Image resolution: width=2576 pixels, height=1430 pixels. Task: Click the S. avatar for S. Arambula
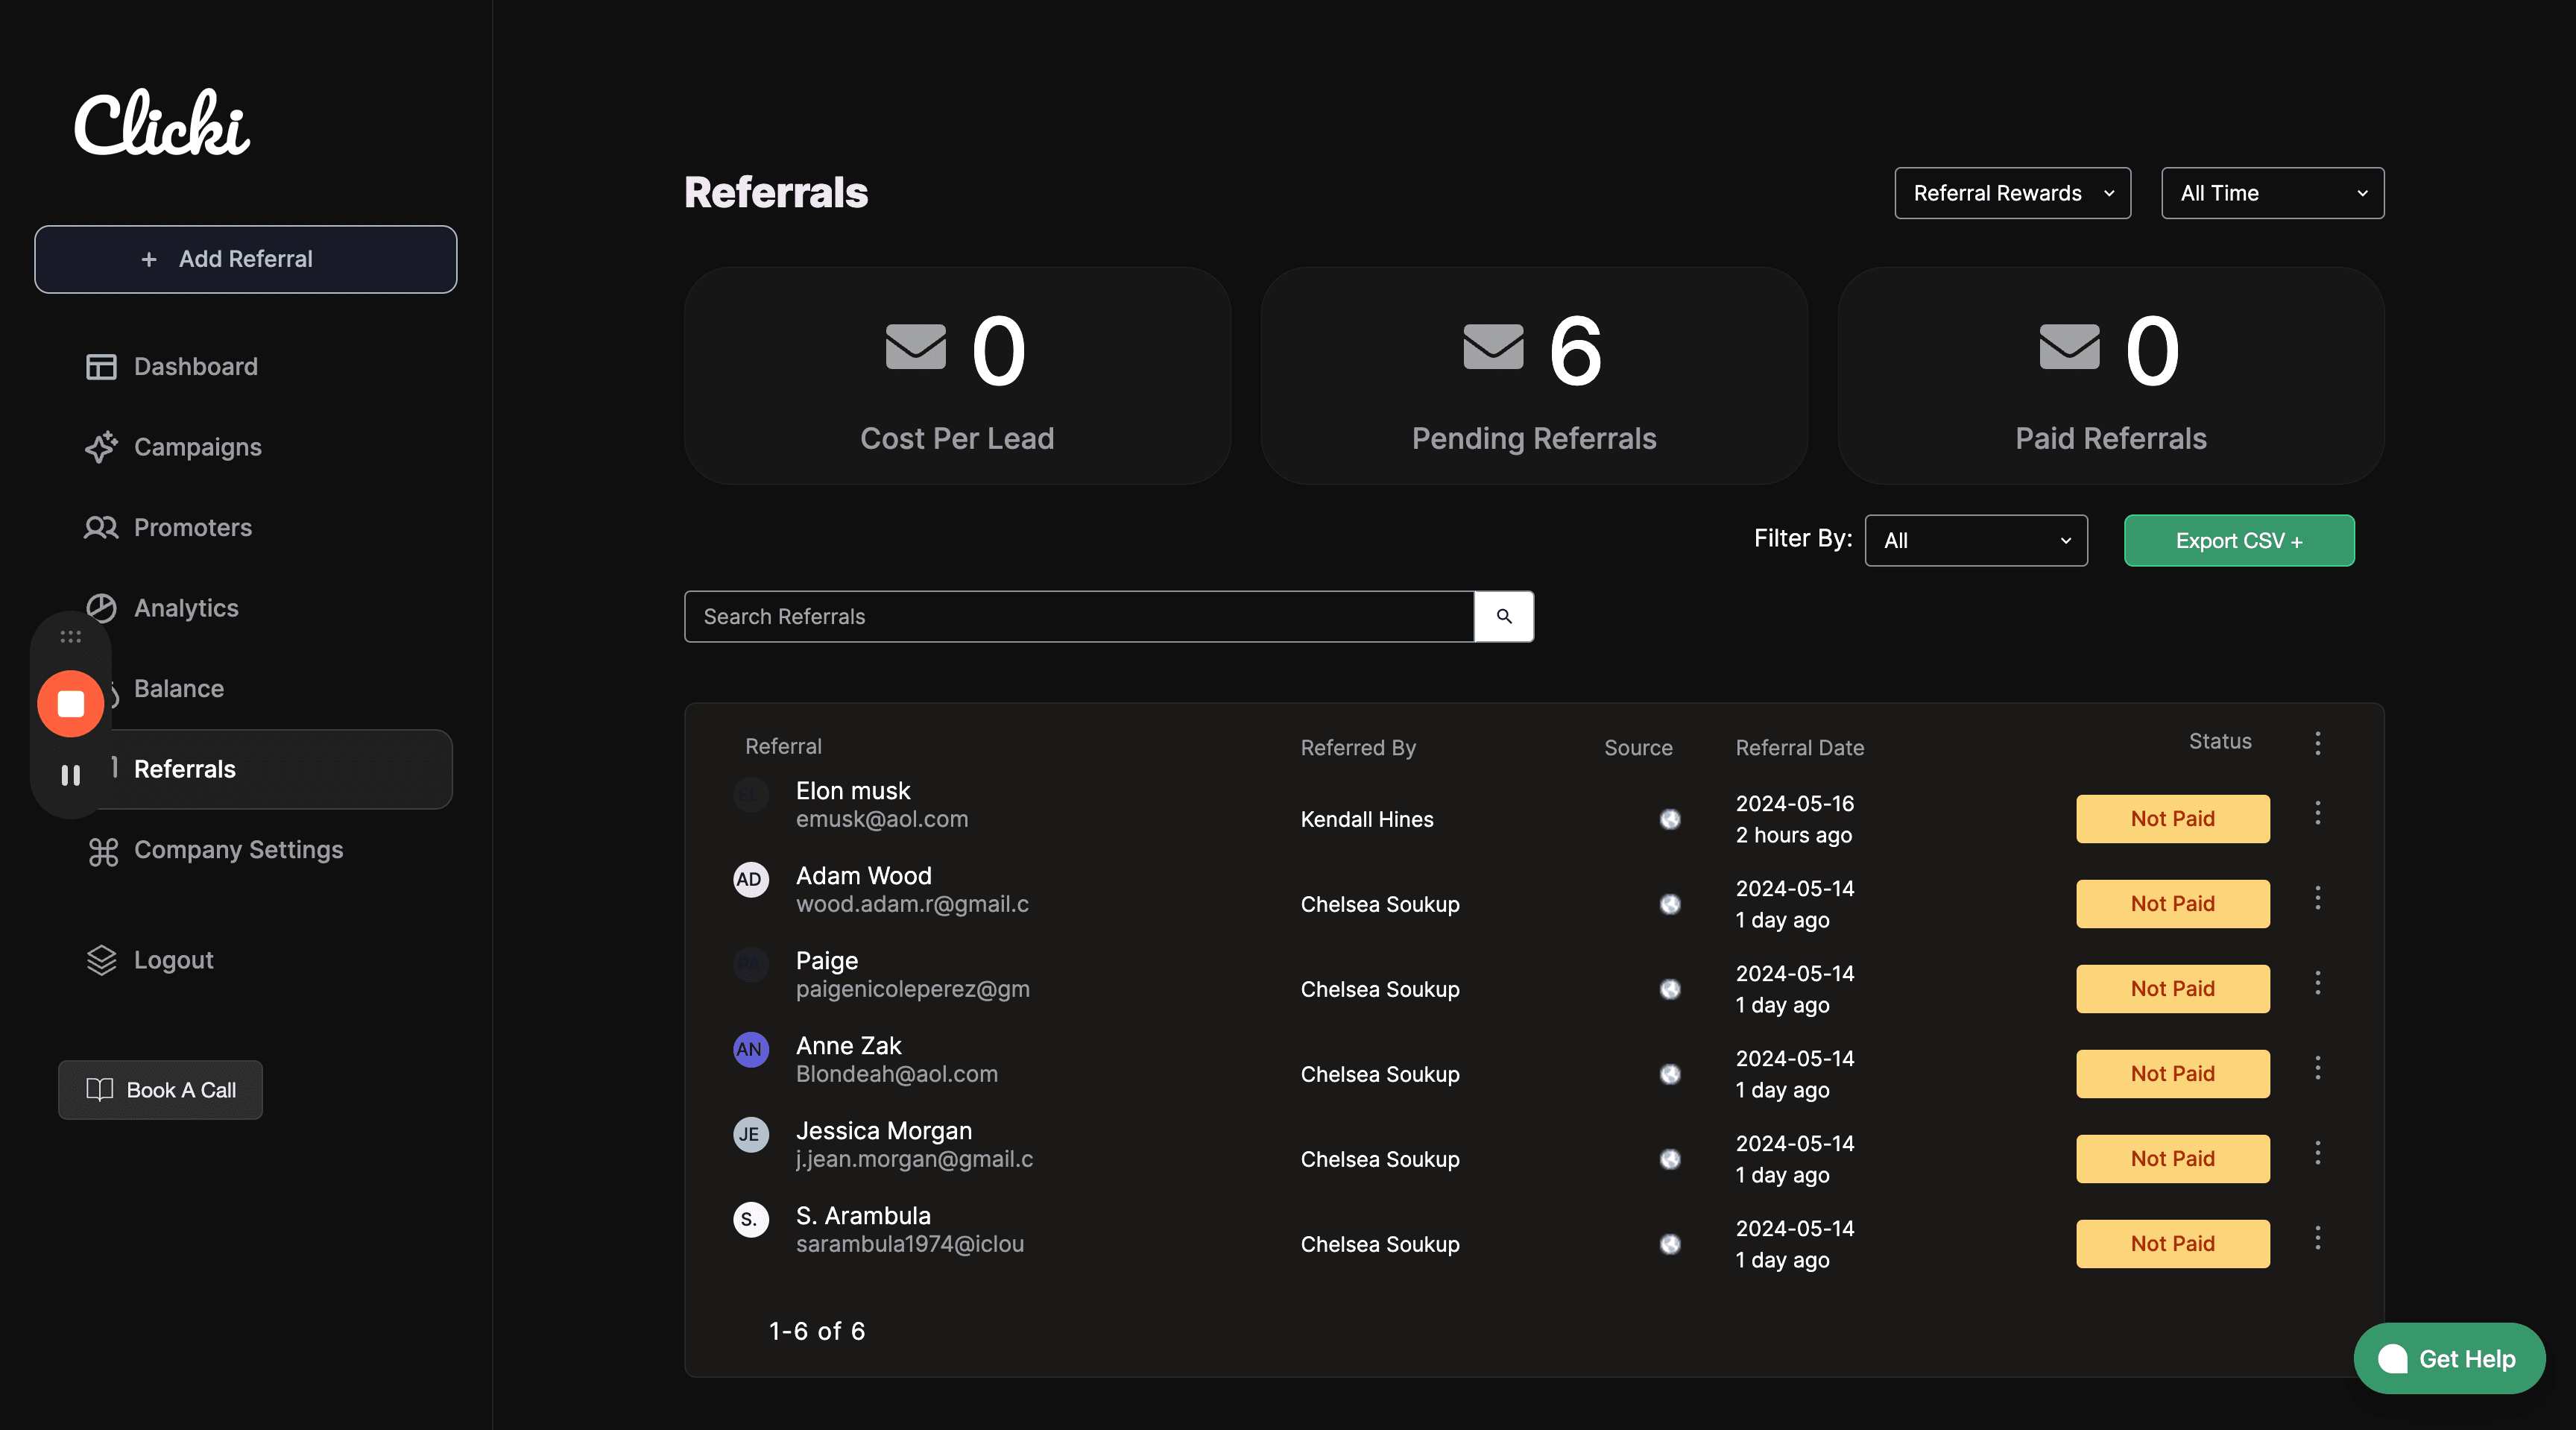[750, 1219]
